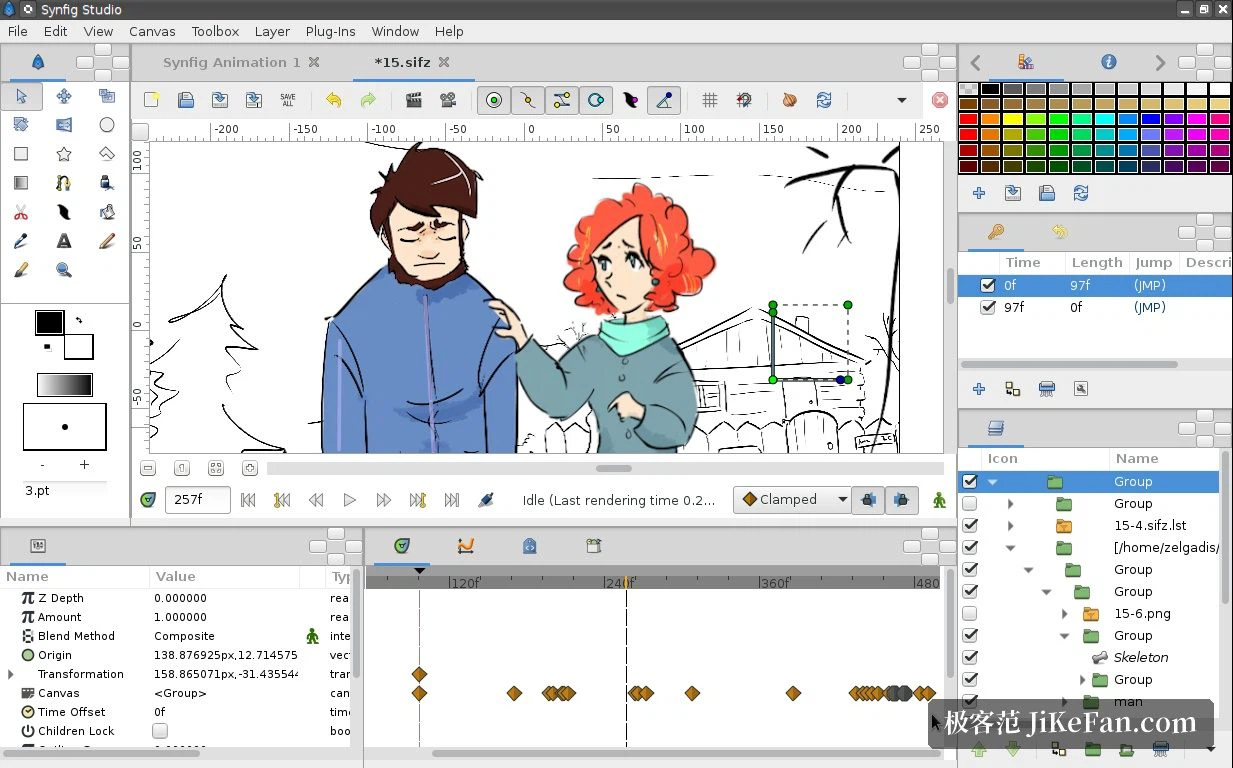Seek to end of animation
The width and height of the screenshot is (1233, 768).
point(452,500)
